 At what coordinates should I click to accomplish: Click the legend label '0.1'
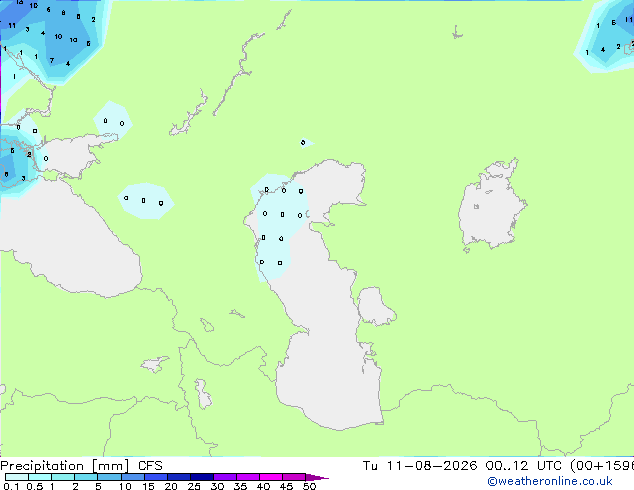[11, 486]
